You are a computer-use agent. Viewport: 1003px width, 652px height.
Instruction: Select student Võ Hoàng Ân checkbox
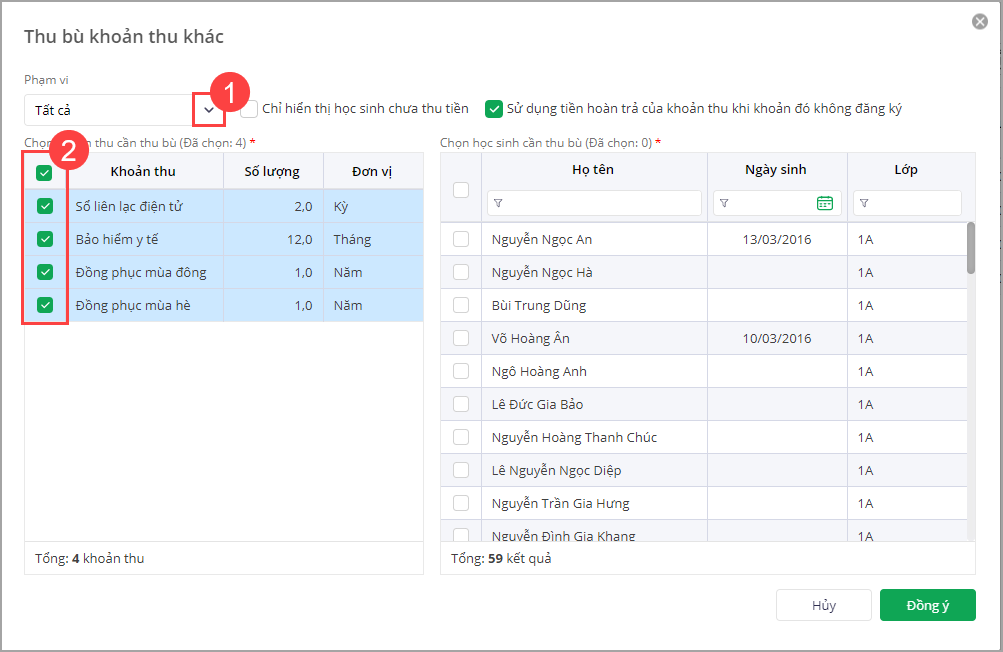461,338
